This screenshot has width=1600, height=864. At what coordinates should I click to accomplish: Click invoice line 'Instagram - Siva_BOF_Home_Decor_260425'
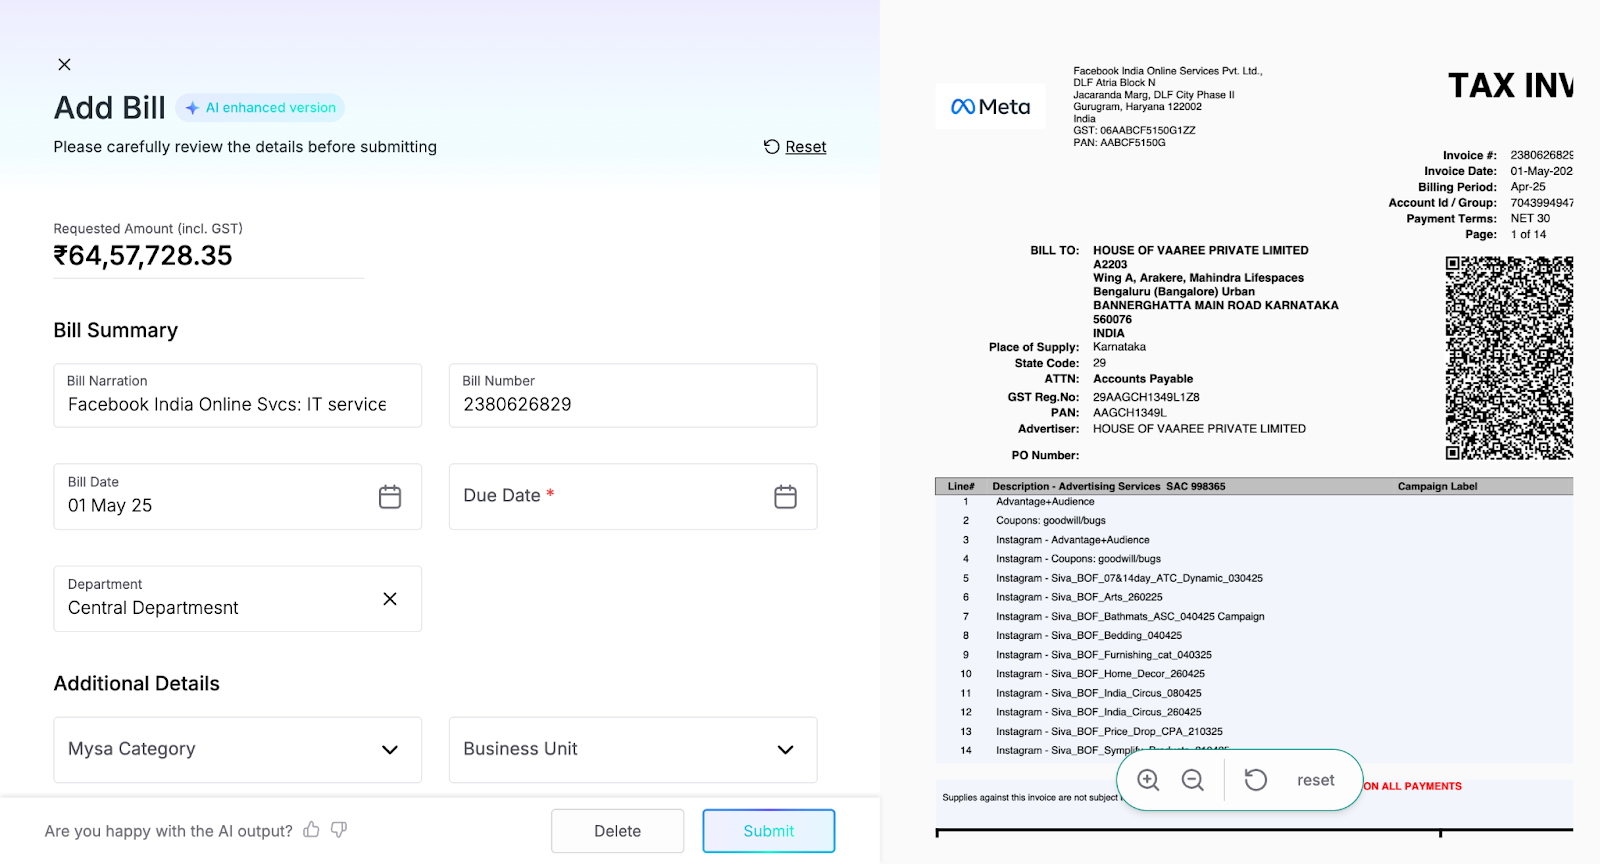click(1100, 674)
